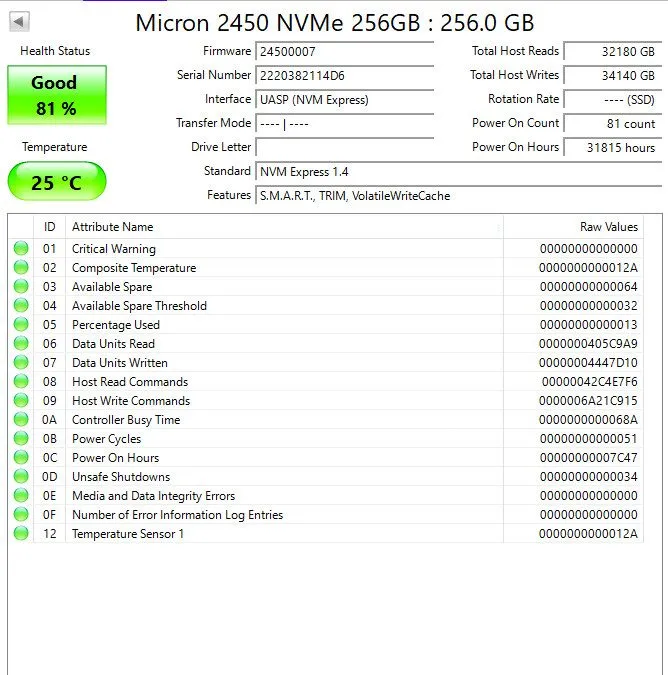The width and height of the screenshot is (668, 675).
Task: Click the green status icon for Host Write Commands
Action: (x=21, y=400)
